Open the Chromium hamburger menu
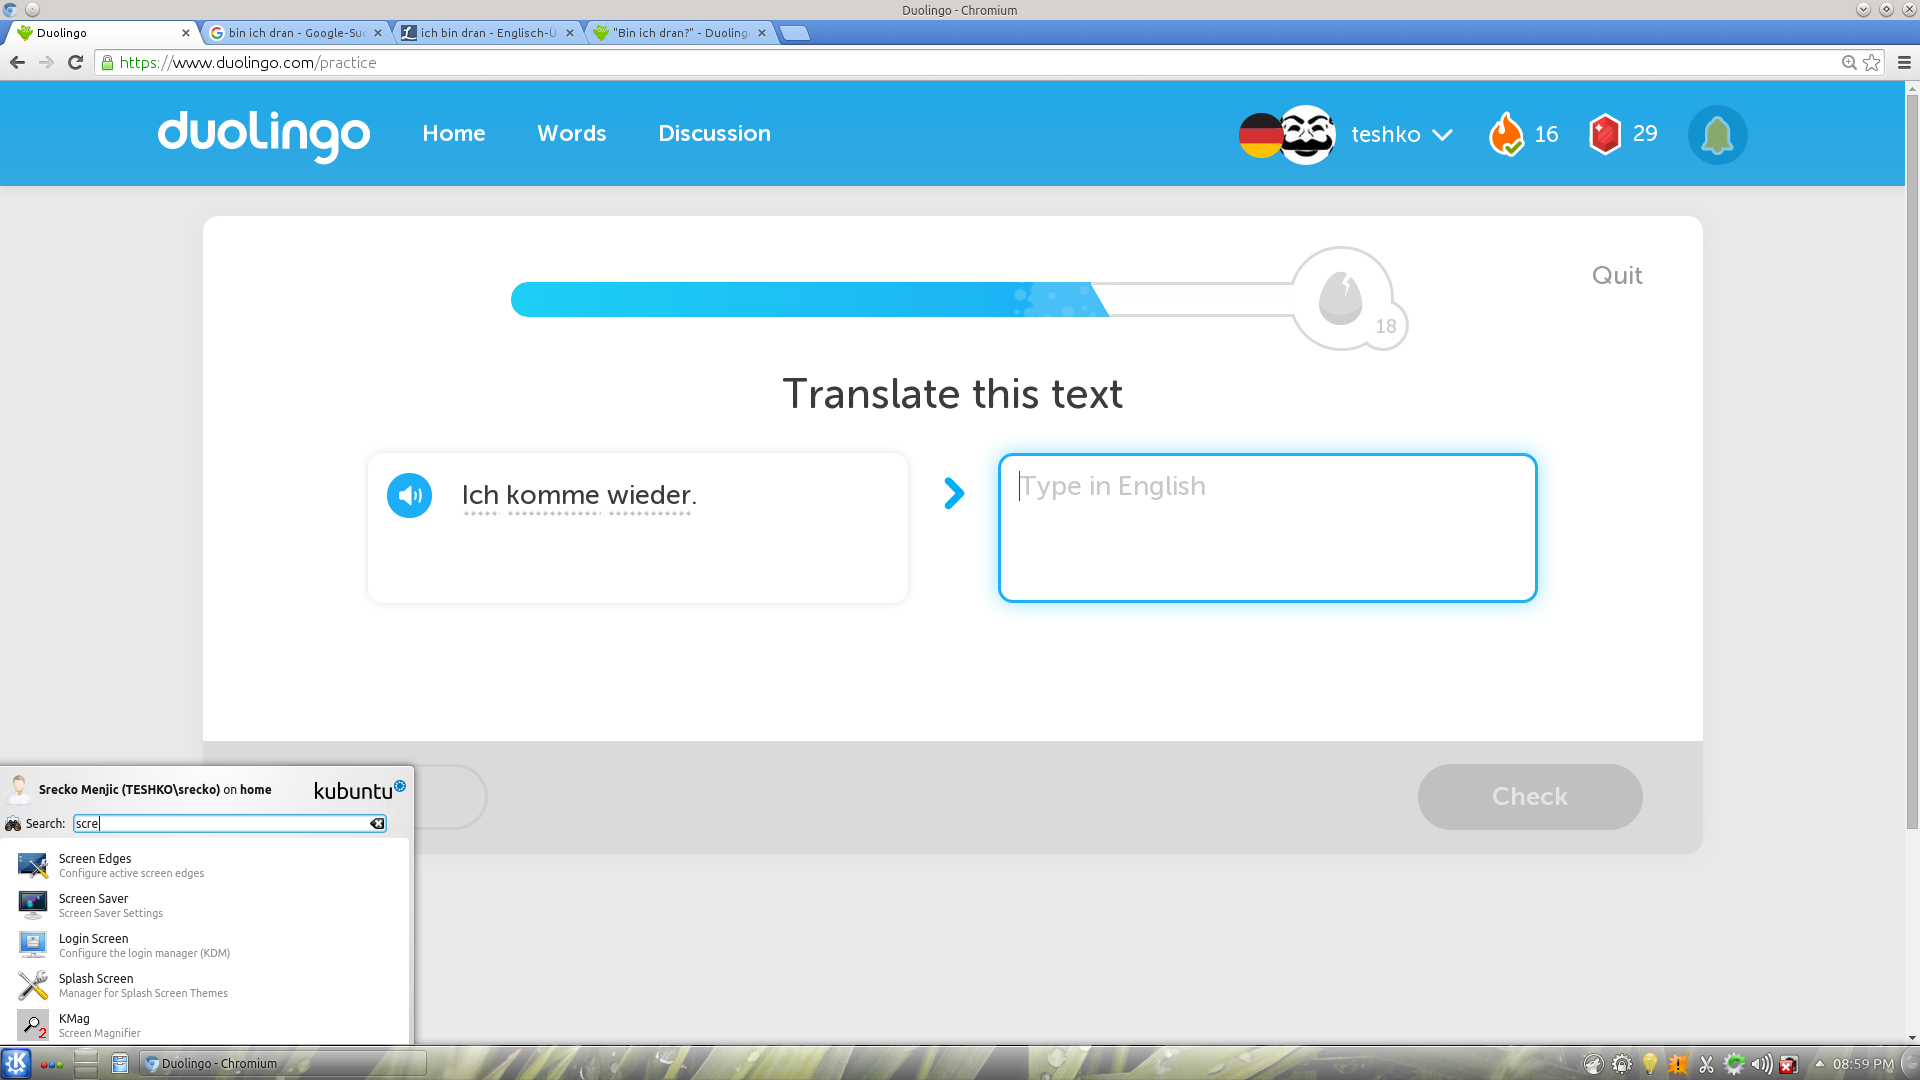The height and width of the screenshot is (1080, 1920). click(x=1904, y=62)
